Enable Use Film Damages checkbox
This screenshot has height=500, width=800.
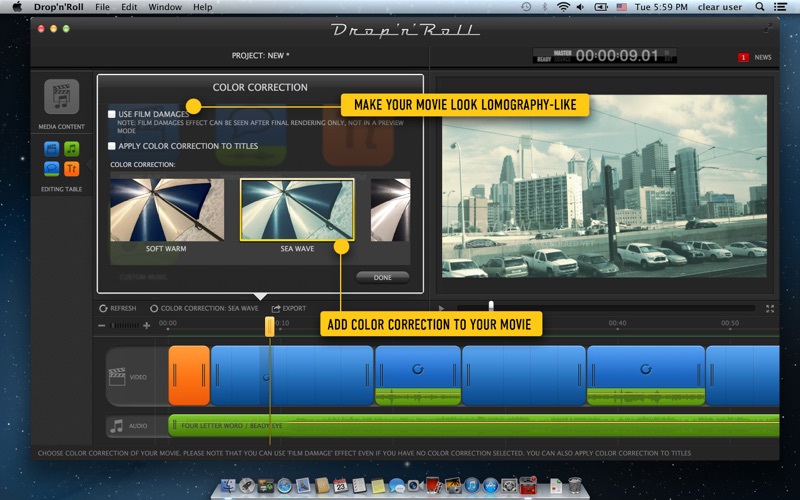coord(112,115)
